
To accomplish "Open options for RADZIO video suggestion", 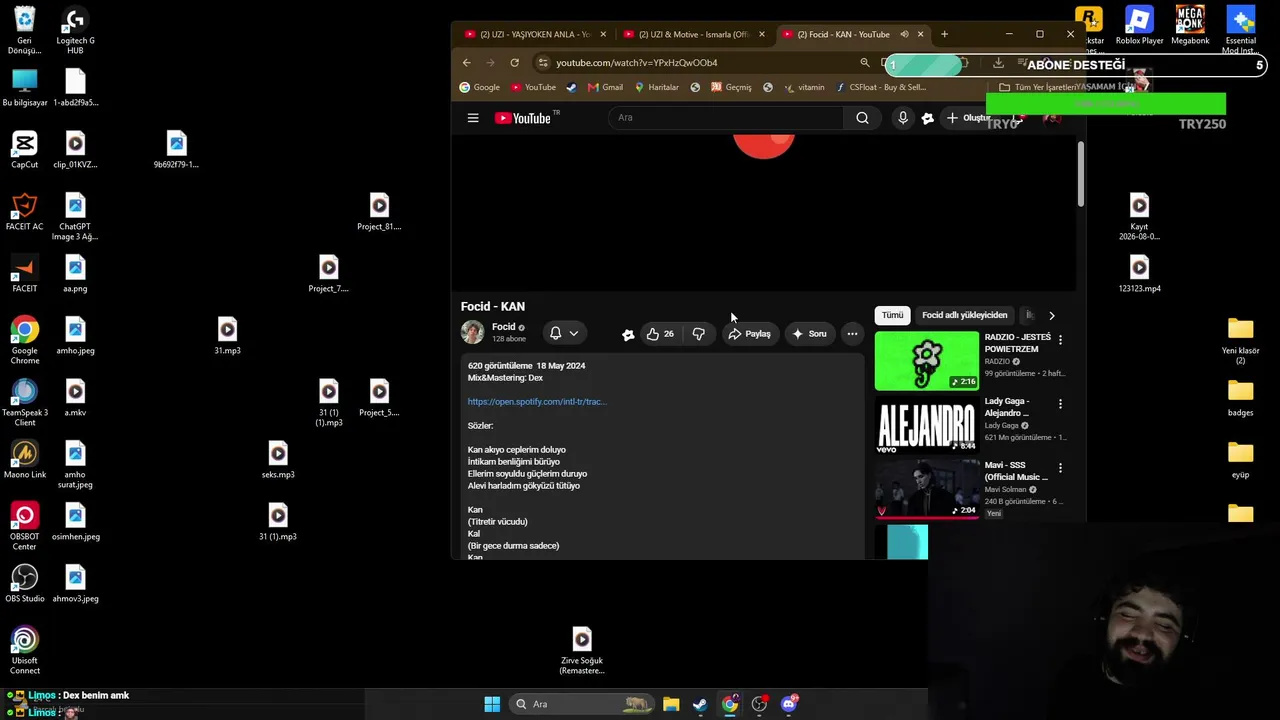I will coord(1060,340).
